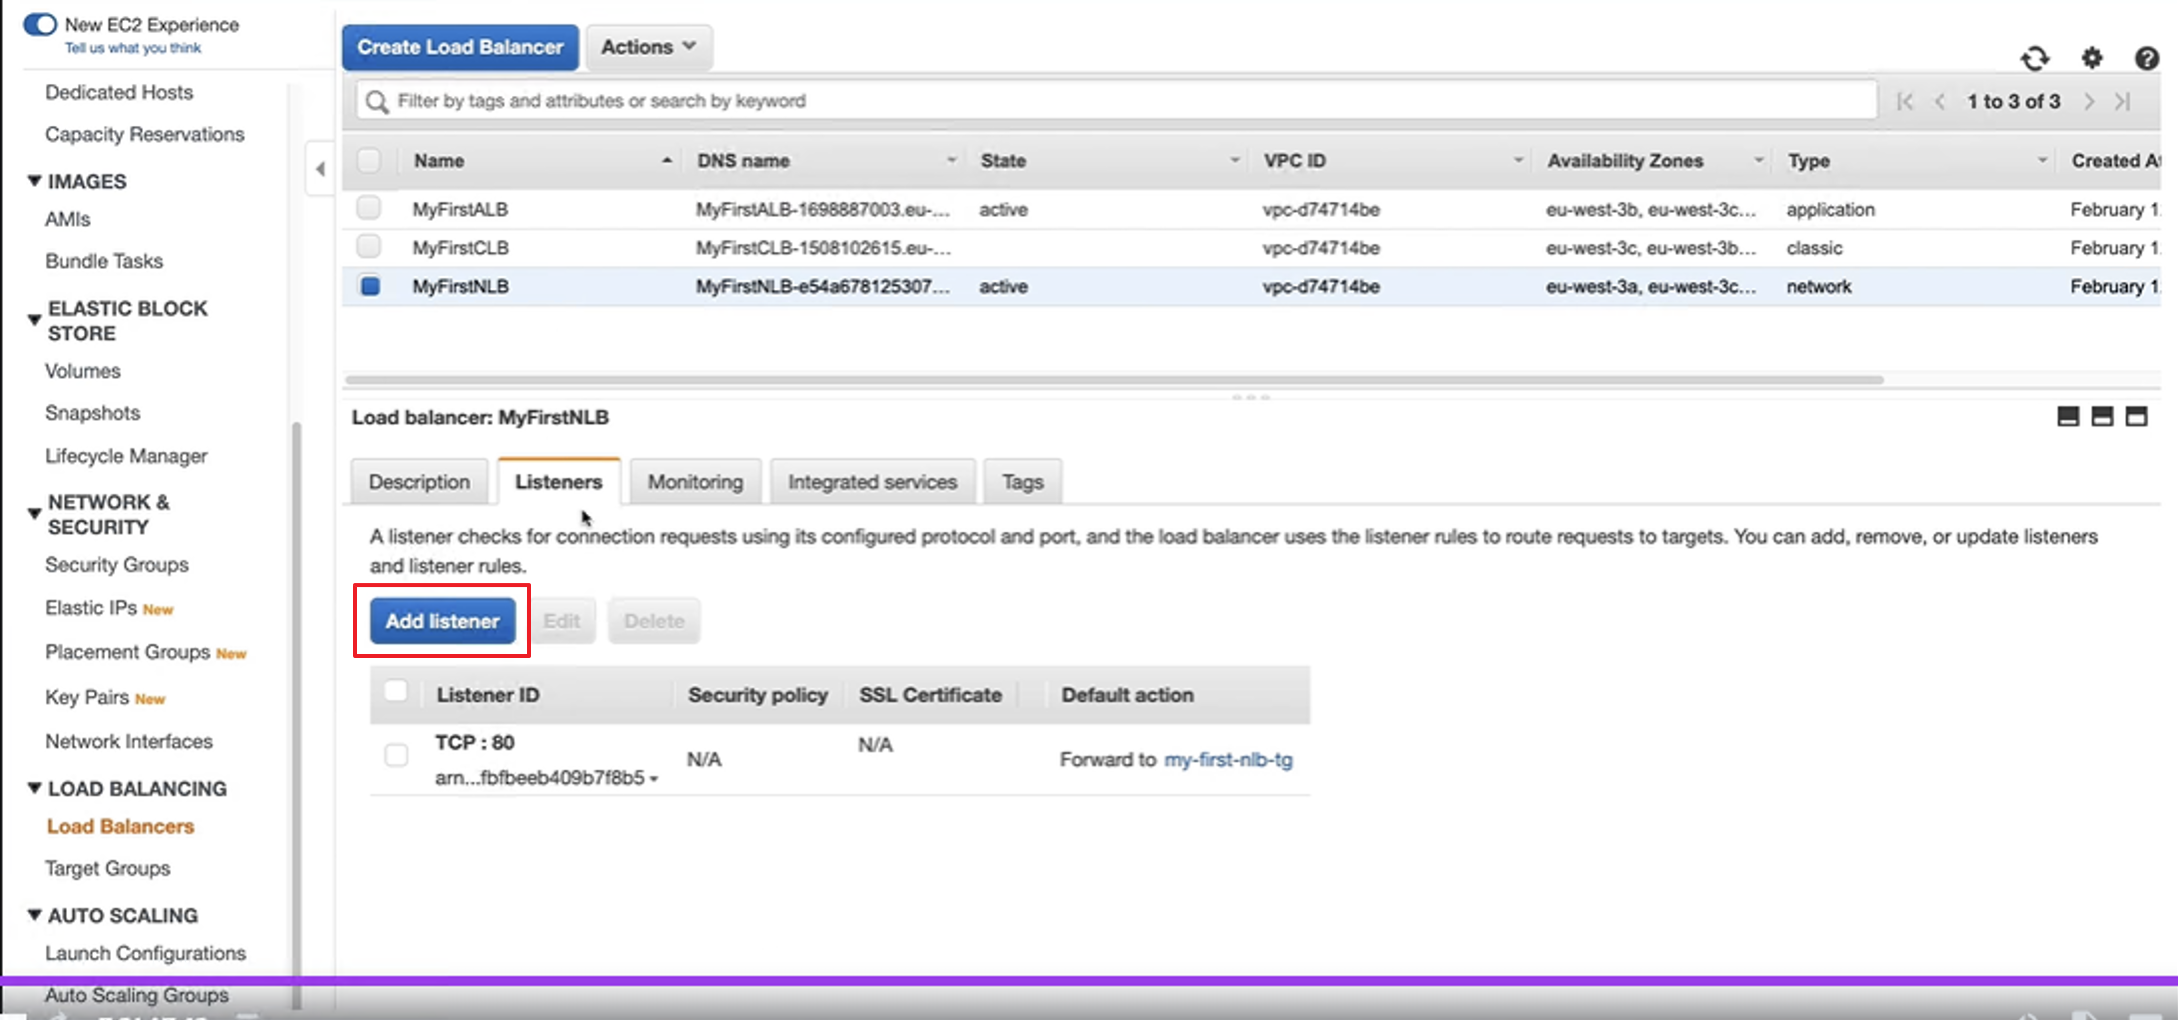Image resolution: width=2178 pixels, height=1020 pixels.
Task: Expand the listener ARN dropdown arrow
Action: 654,779
